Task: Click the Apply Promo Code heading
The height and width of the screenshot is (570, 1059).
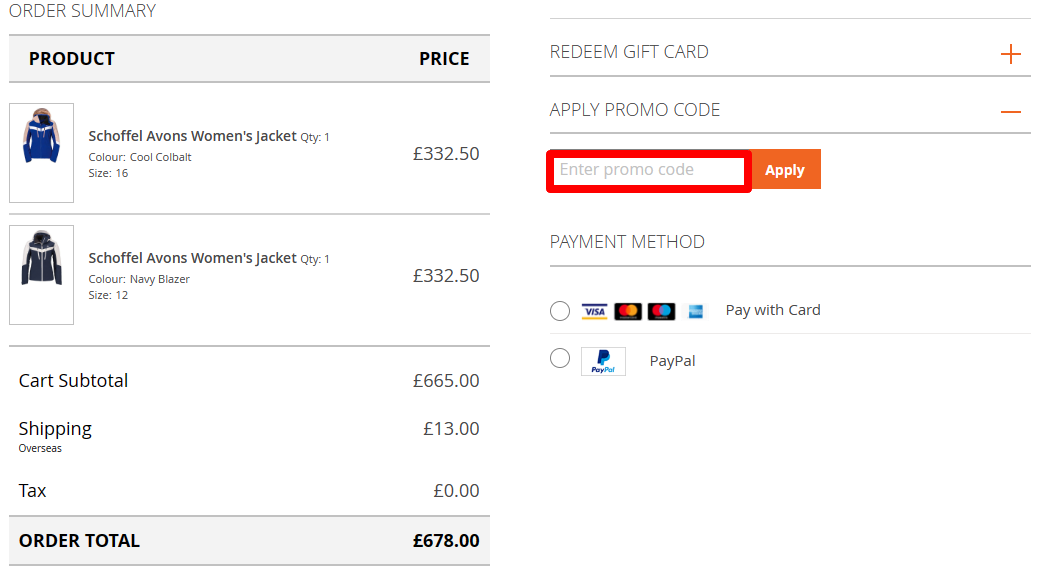Action: coord(635,110)
